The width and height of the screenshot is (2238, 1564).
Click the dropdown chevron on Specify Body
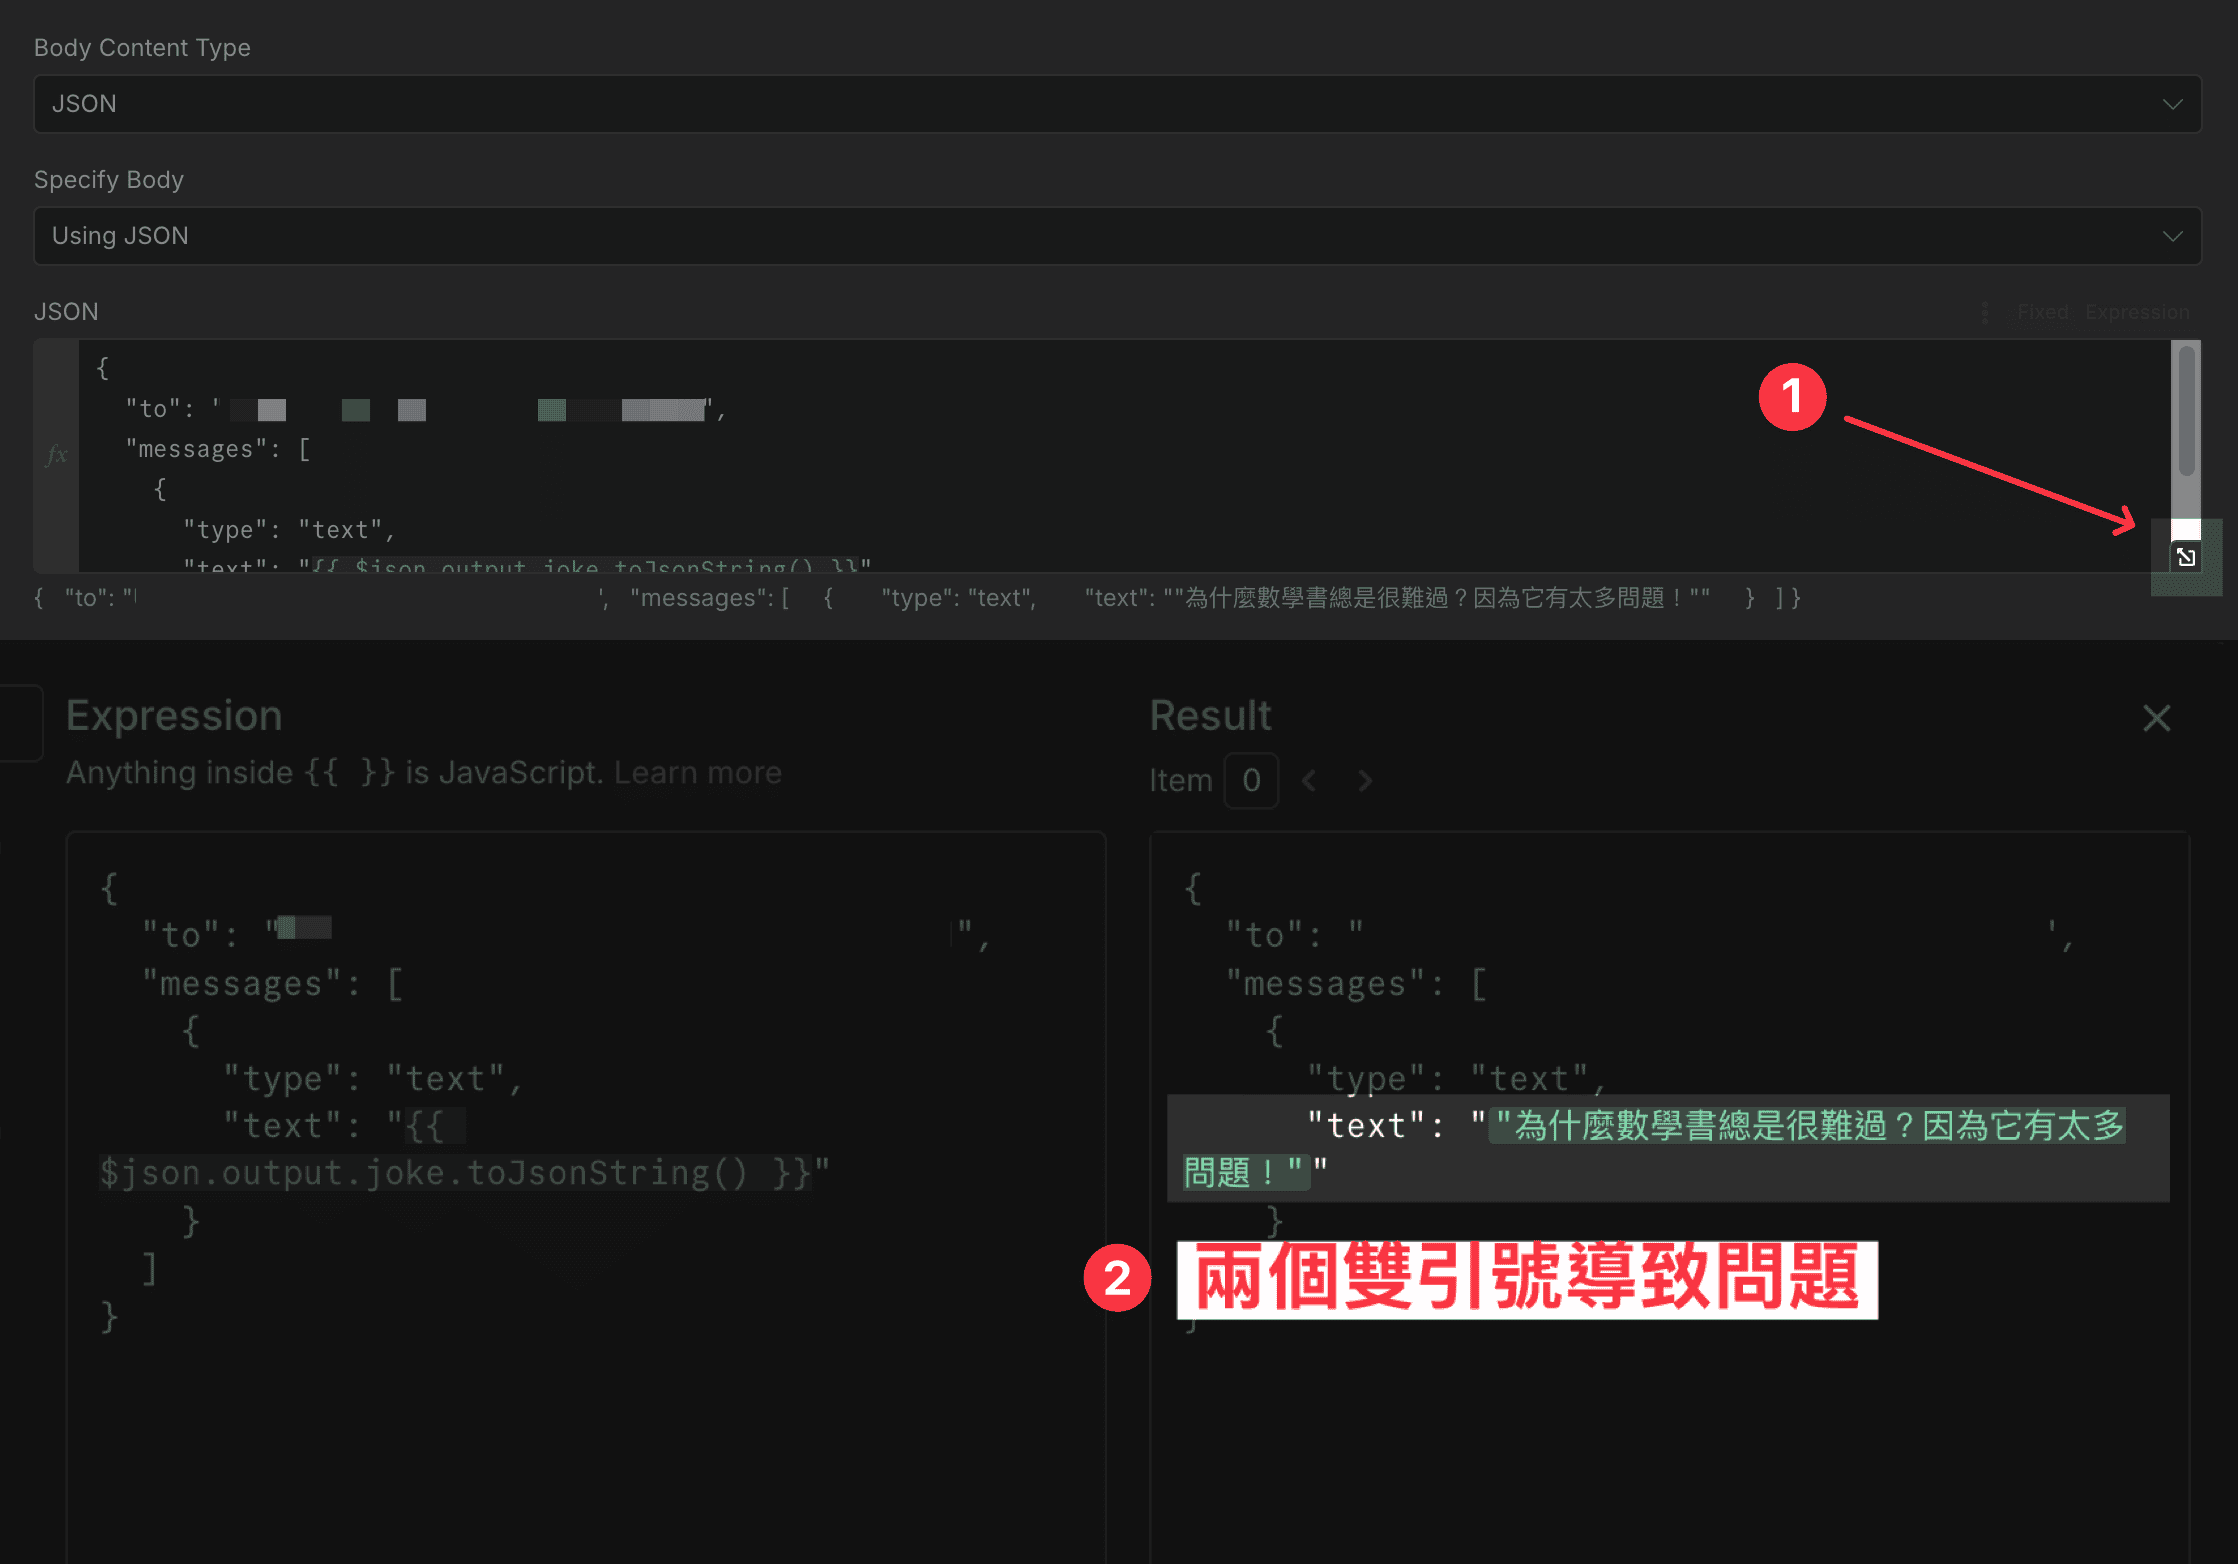(x=2172, y=236)
